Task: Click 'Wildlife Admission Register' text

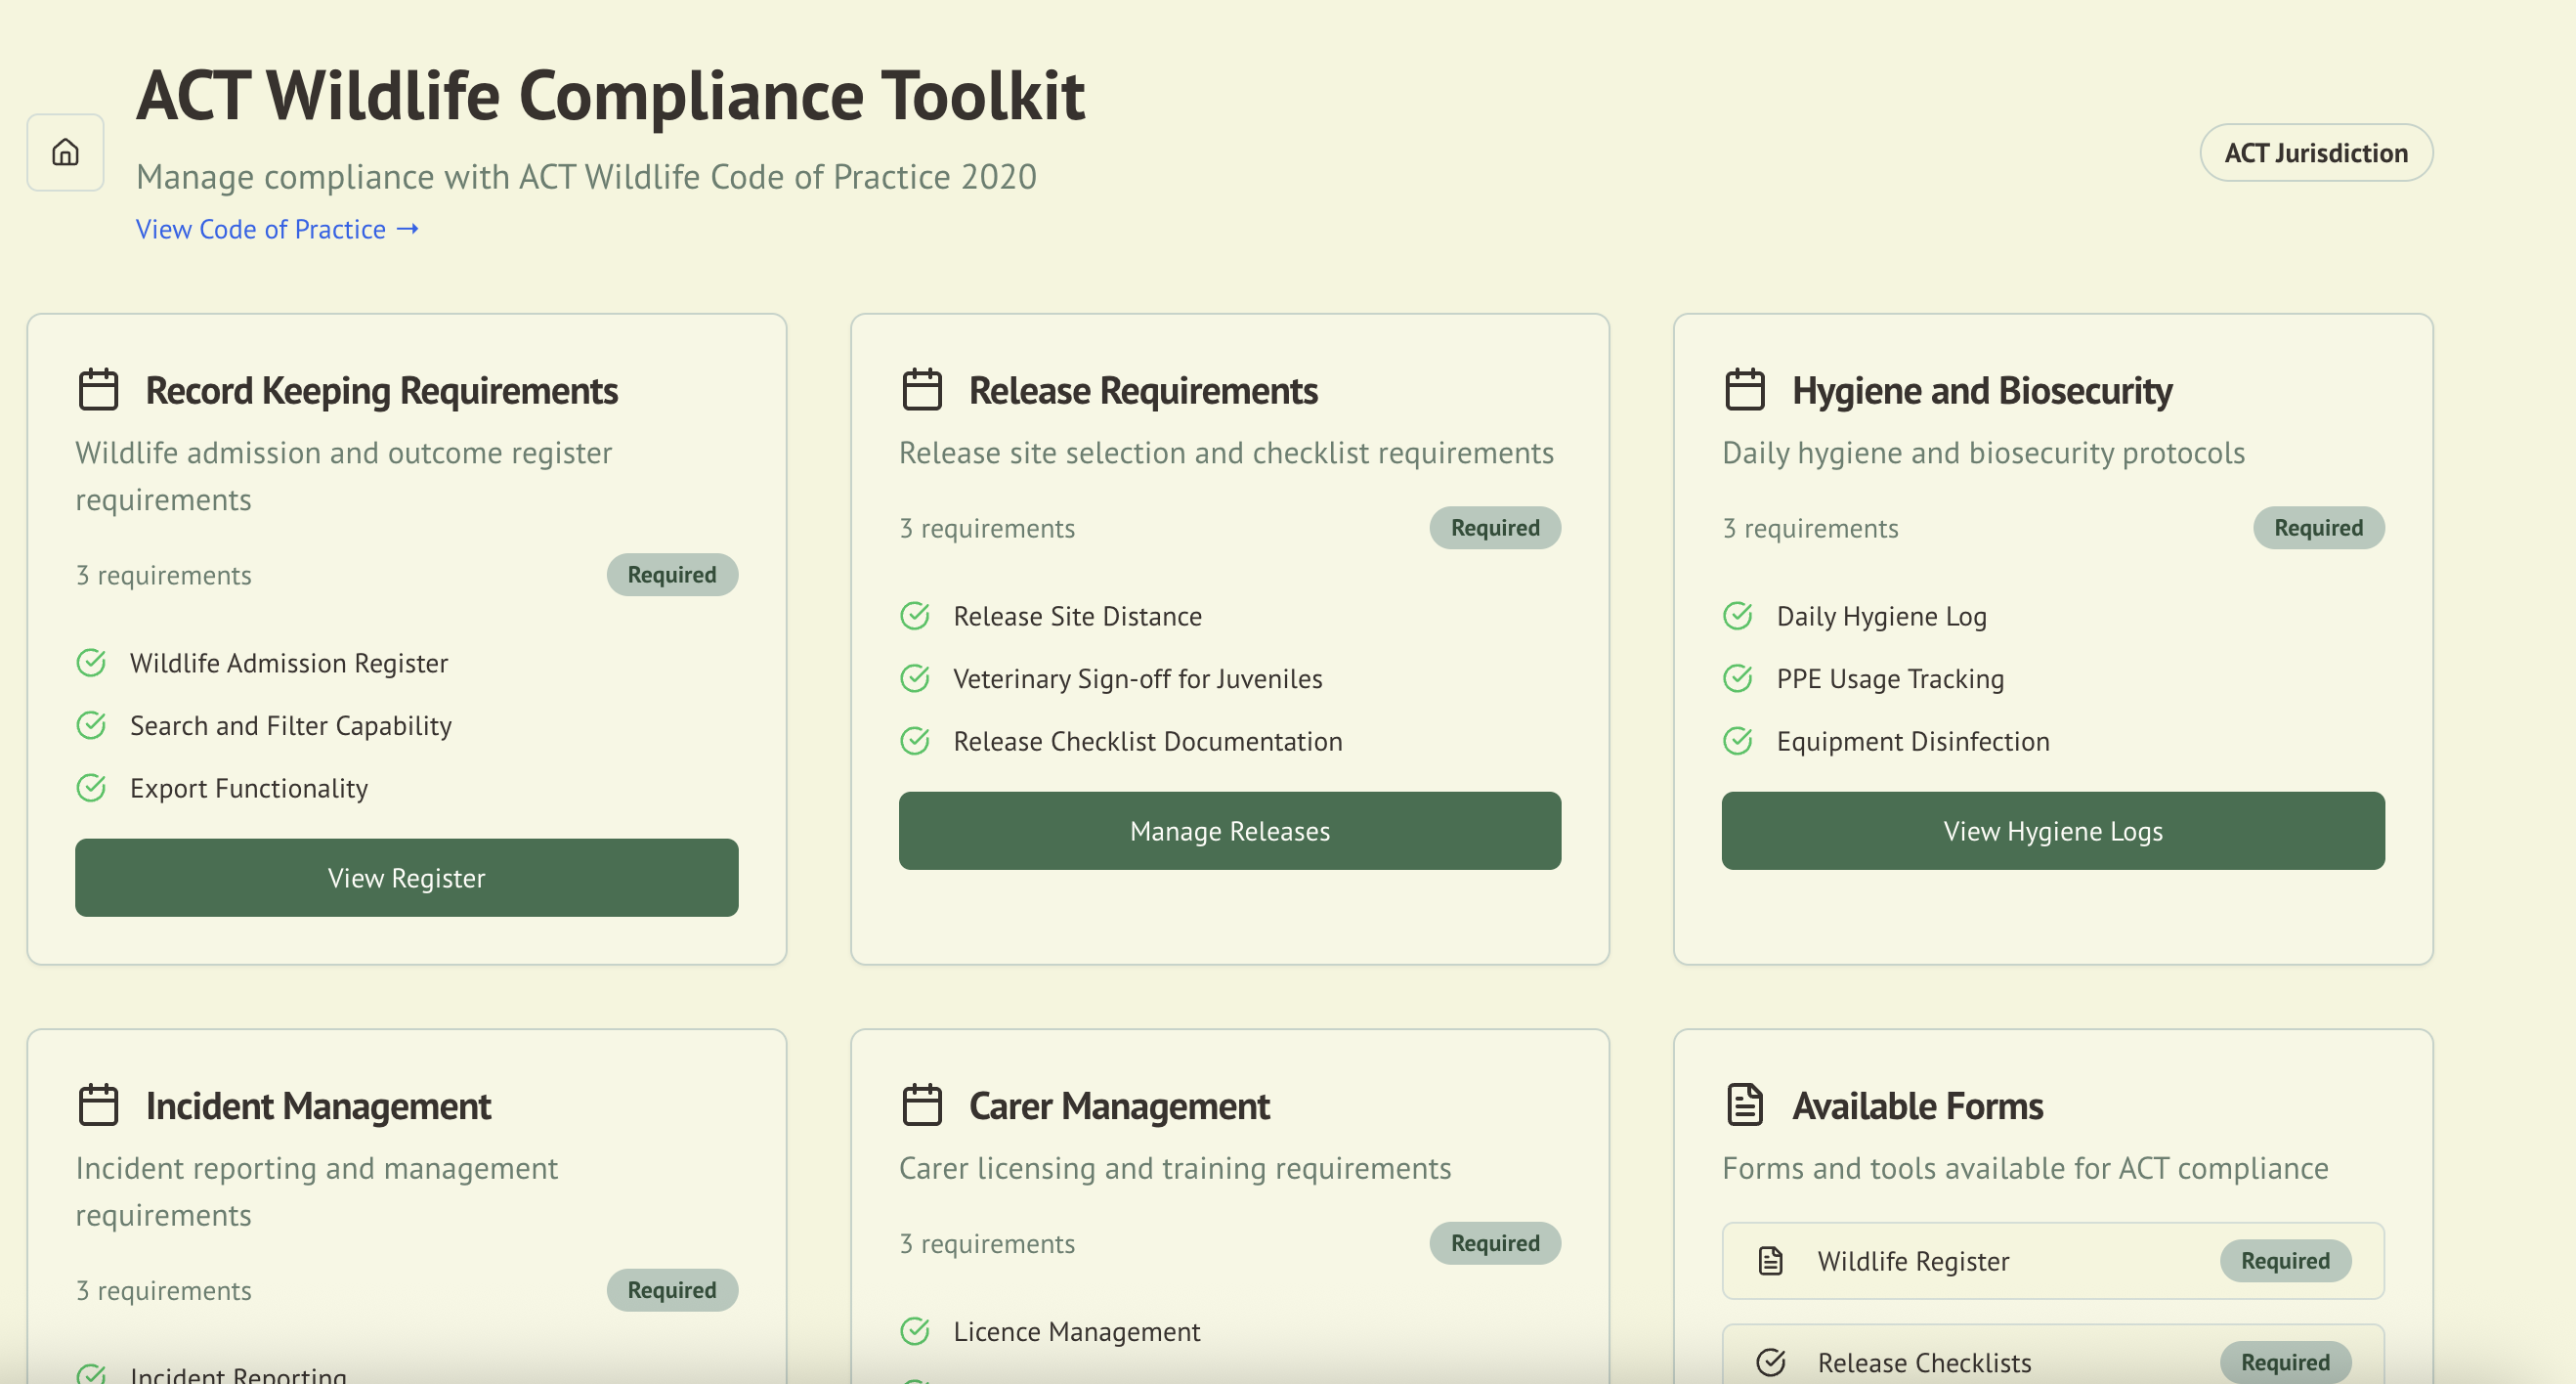Action: pyautogui.click(x=289, y=663)
